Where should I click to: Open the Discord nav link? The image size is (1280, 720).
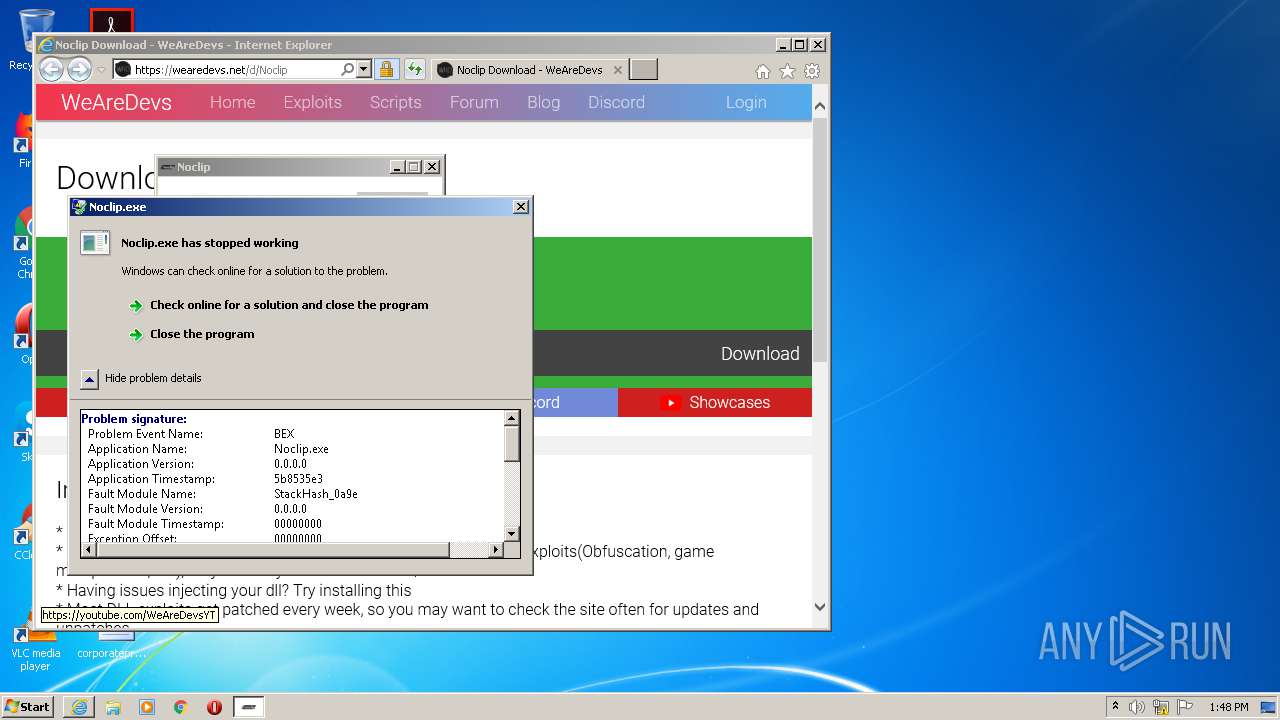coord(616,102)
